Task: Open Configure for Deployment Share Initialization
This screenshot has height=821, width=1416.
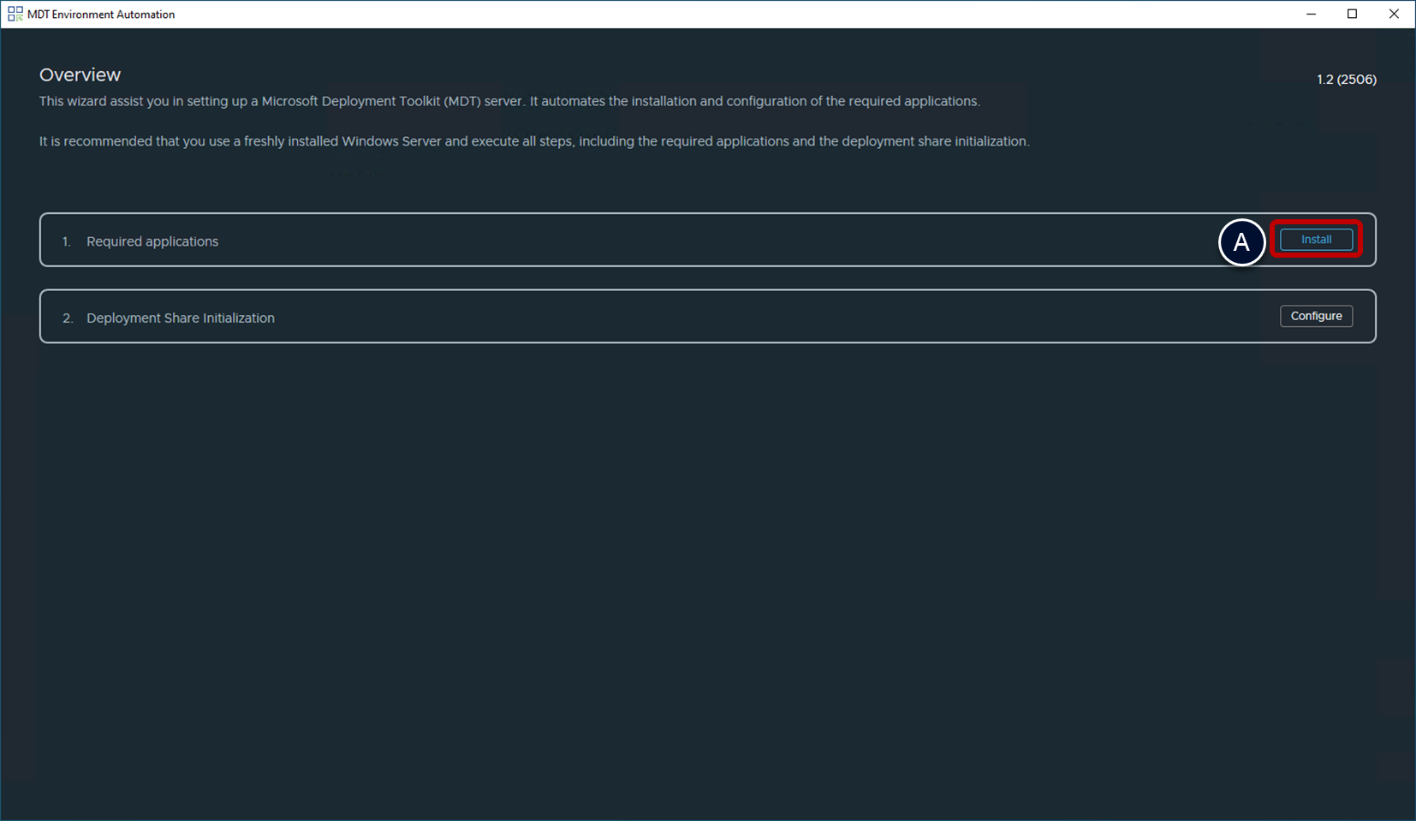Action: point(1316,316)
